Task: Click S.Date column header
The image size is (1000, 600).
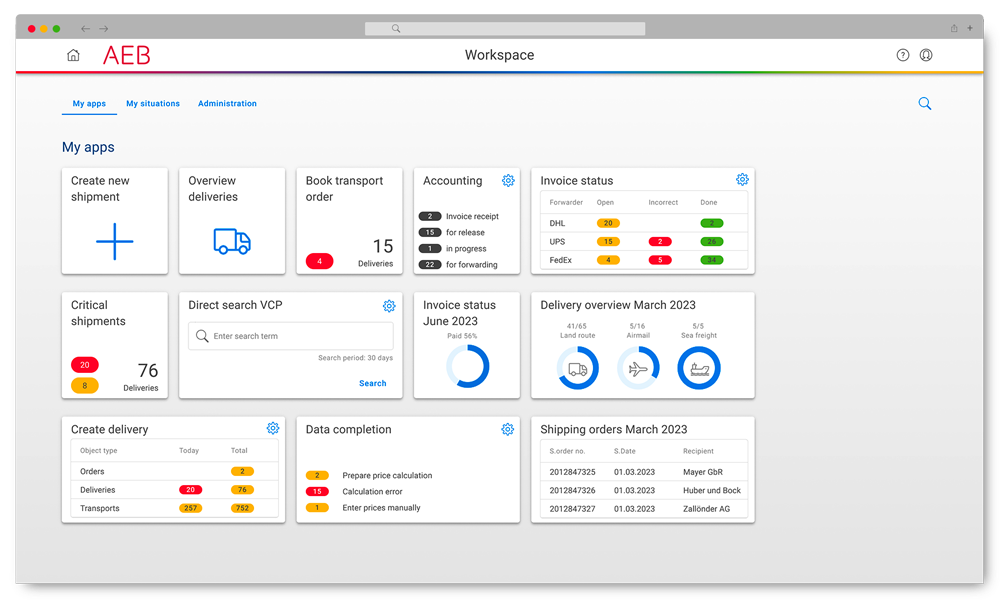Action: point(625,451)
